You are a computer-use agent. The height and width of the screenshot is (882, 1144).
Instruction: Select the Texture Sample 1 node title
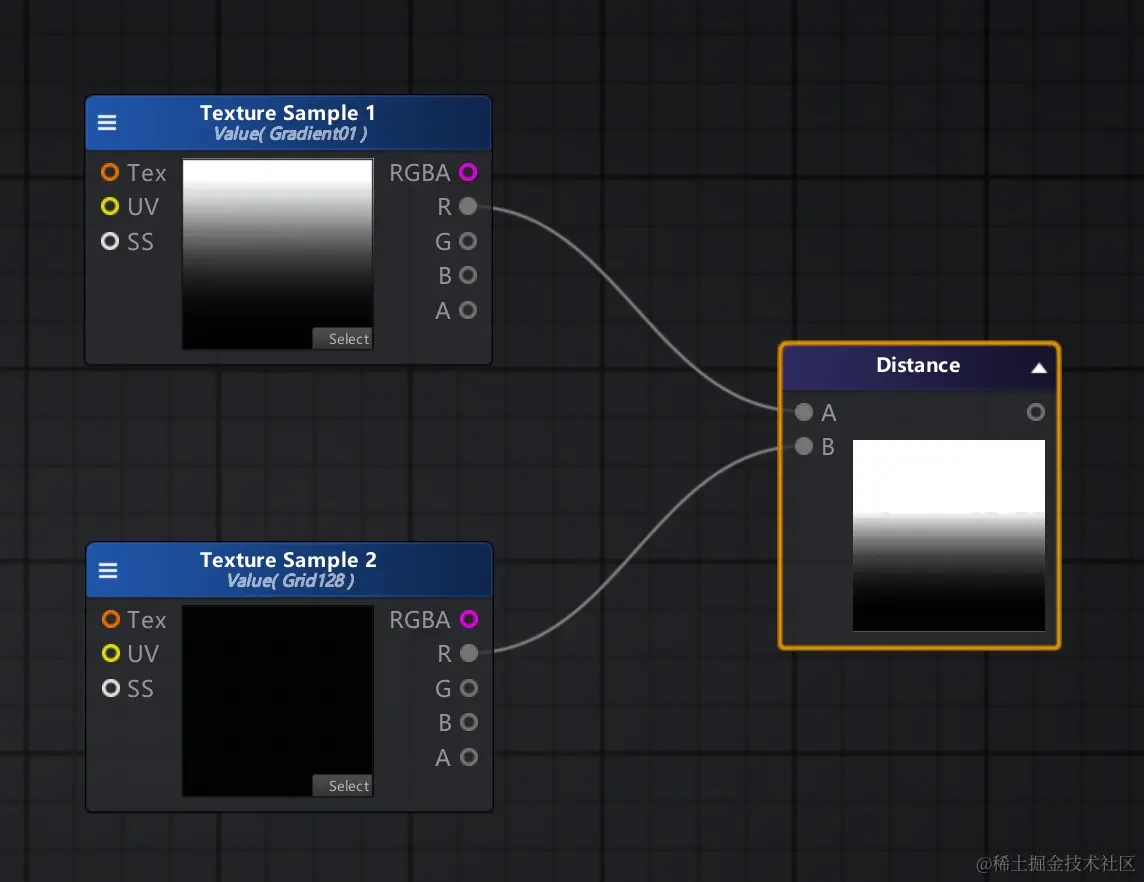288,112
